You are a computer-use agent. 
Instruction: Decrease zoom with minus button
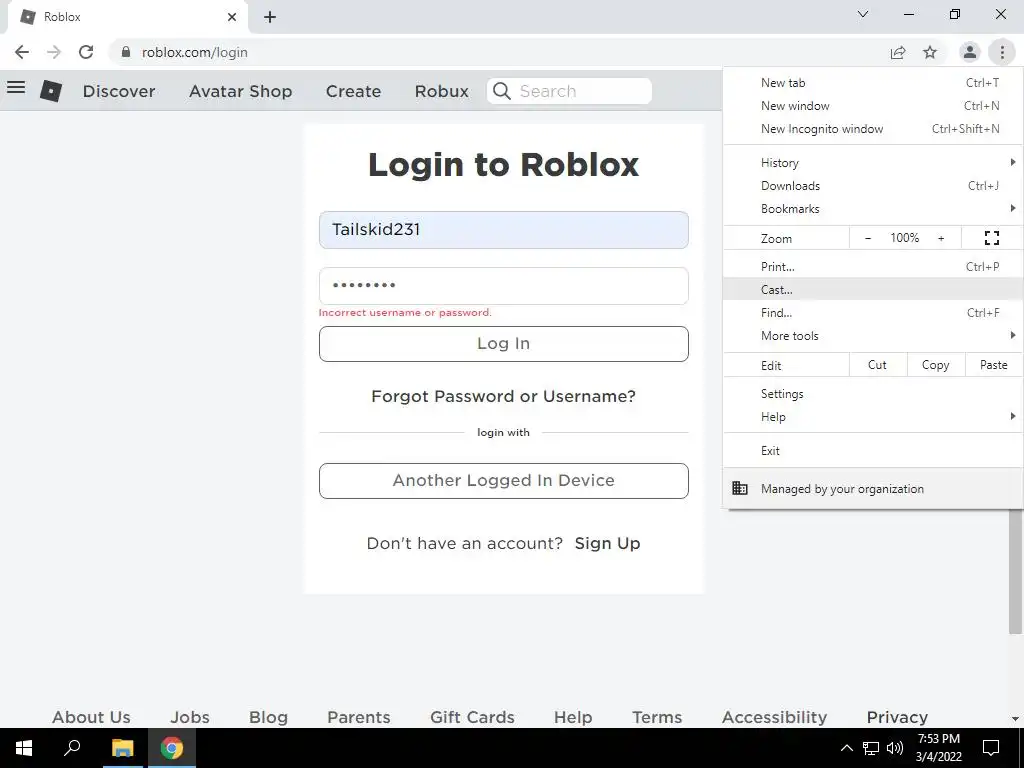[867, 238]
